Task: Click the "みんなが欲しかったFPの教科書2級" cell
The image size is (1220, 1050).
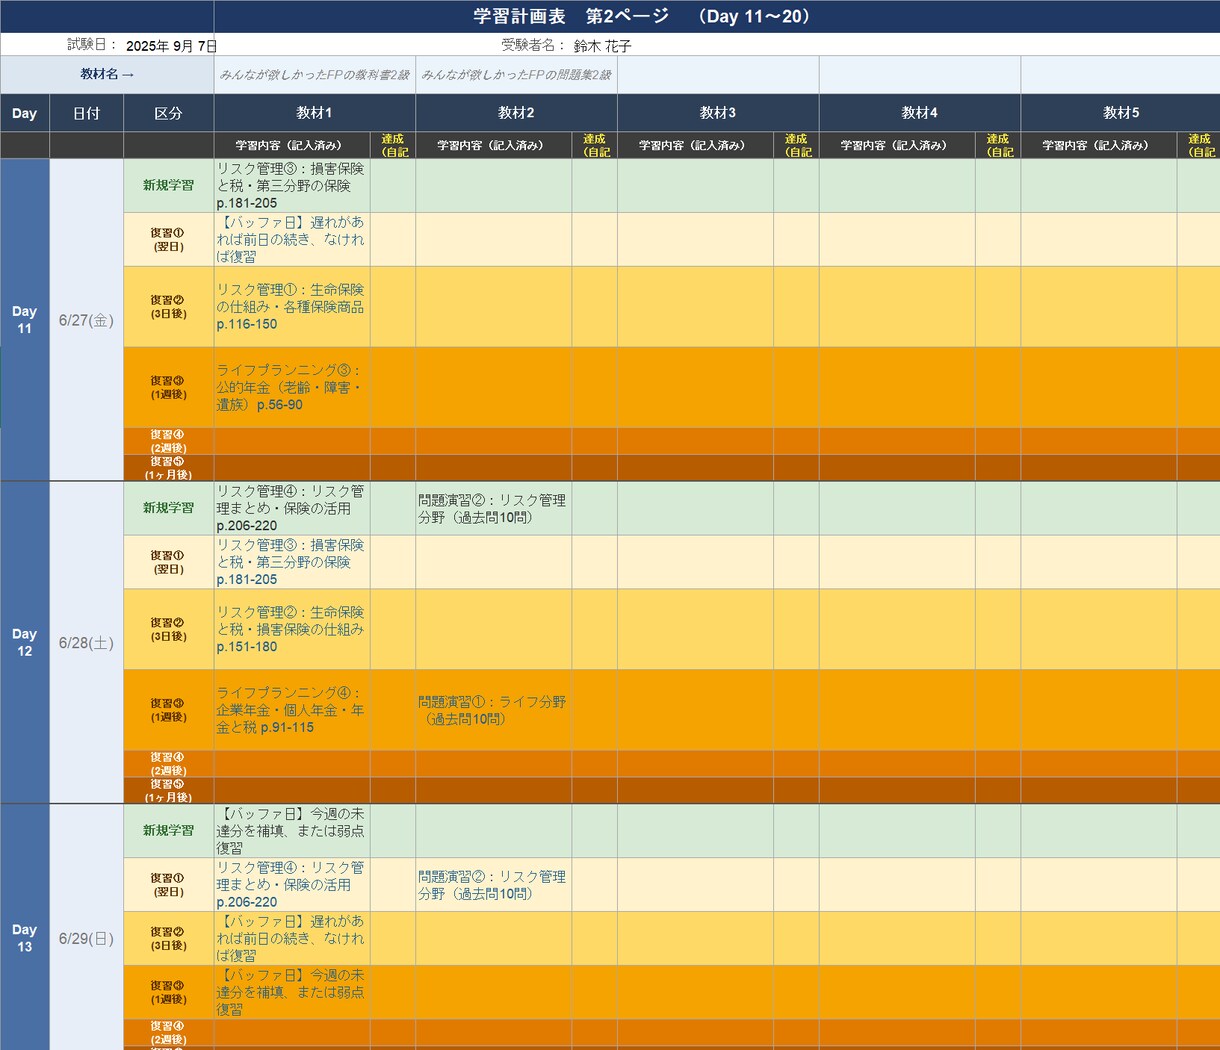Action: tap(315, 75)
